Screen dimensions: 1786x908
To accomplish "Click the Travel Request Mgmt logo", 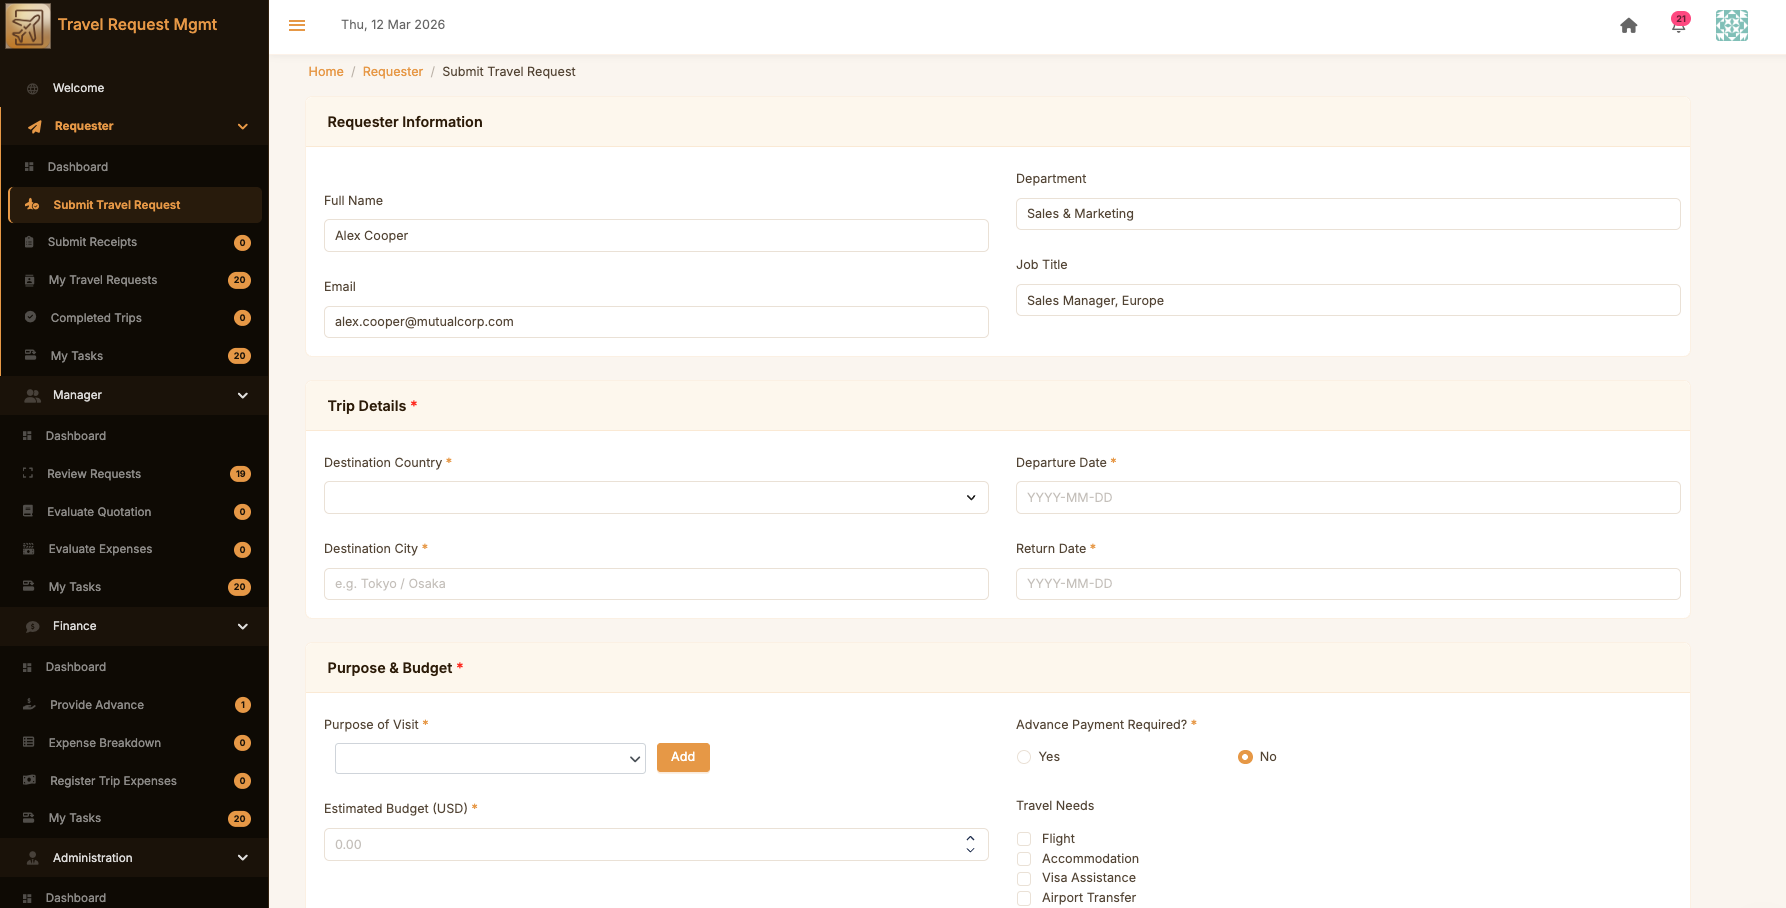I will click(x=28, y=26).
